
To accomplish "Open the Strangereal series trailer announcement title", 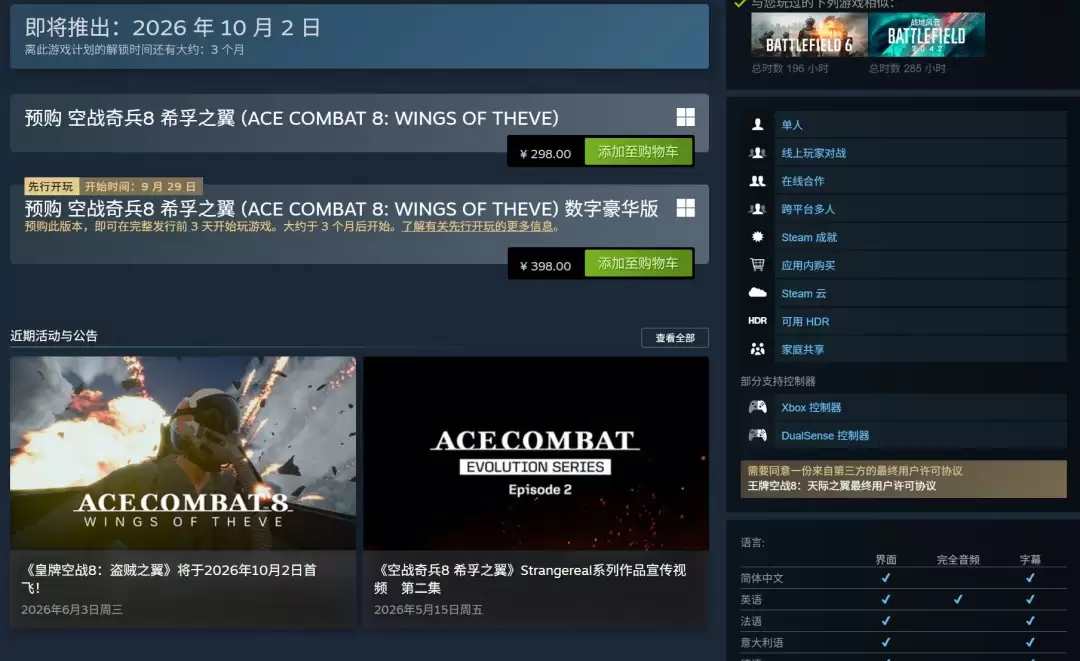I will tap(530, 578).
